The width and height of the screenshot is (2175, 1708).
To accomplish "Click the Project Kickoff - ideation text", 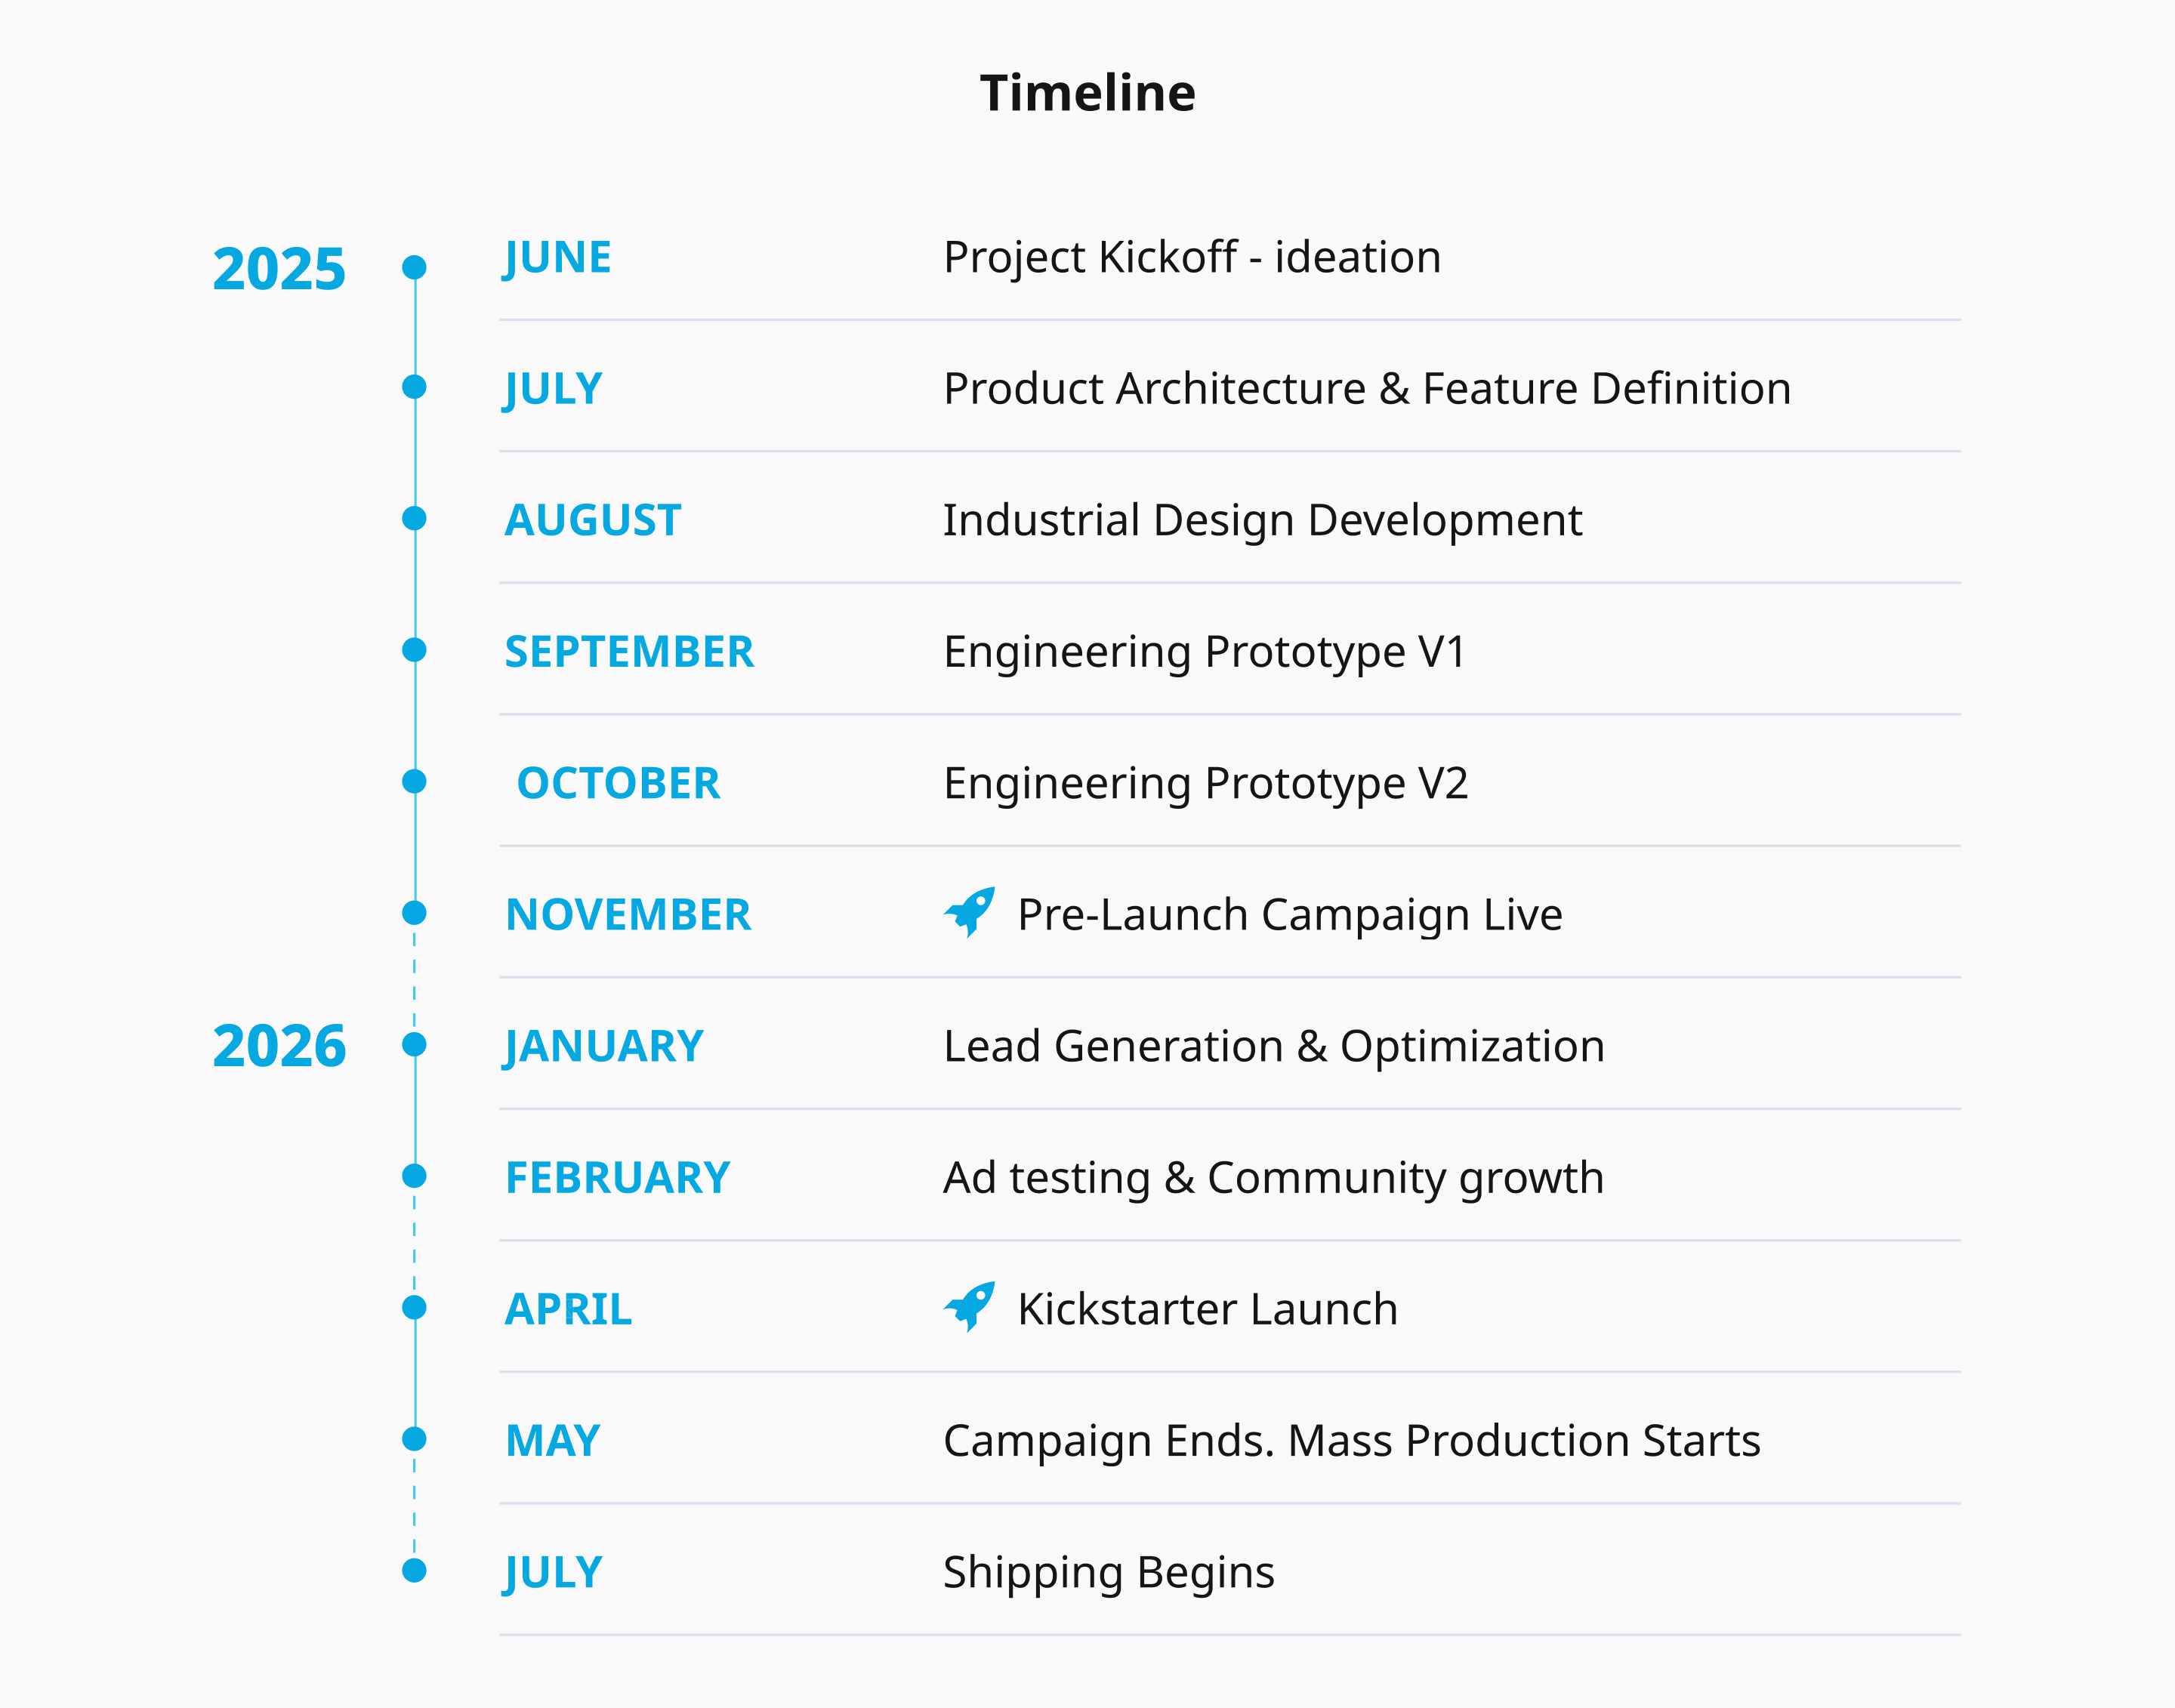I will [x=1192, y=257].
